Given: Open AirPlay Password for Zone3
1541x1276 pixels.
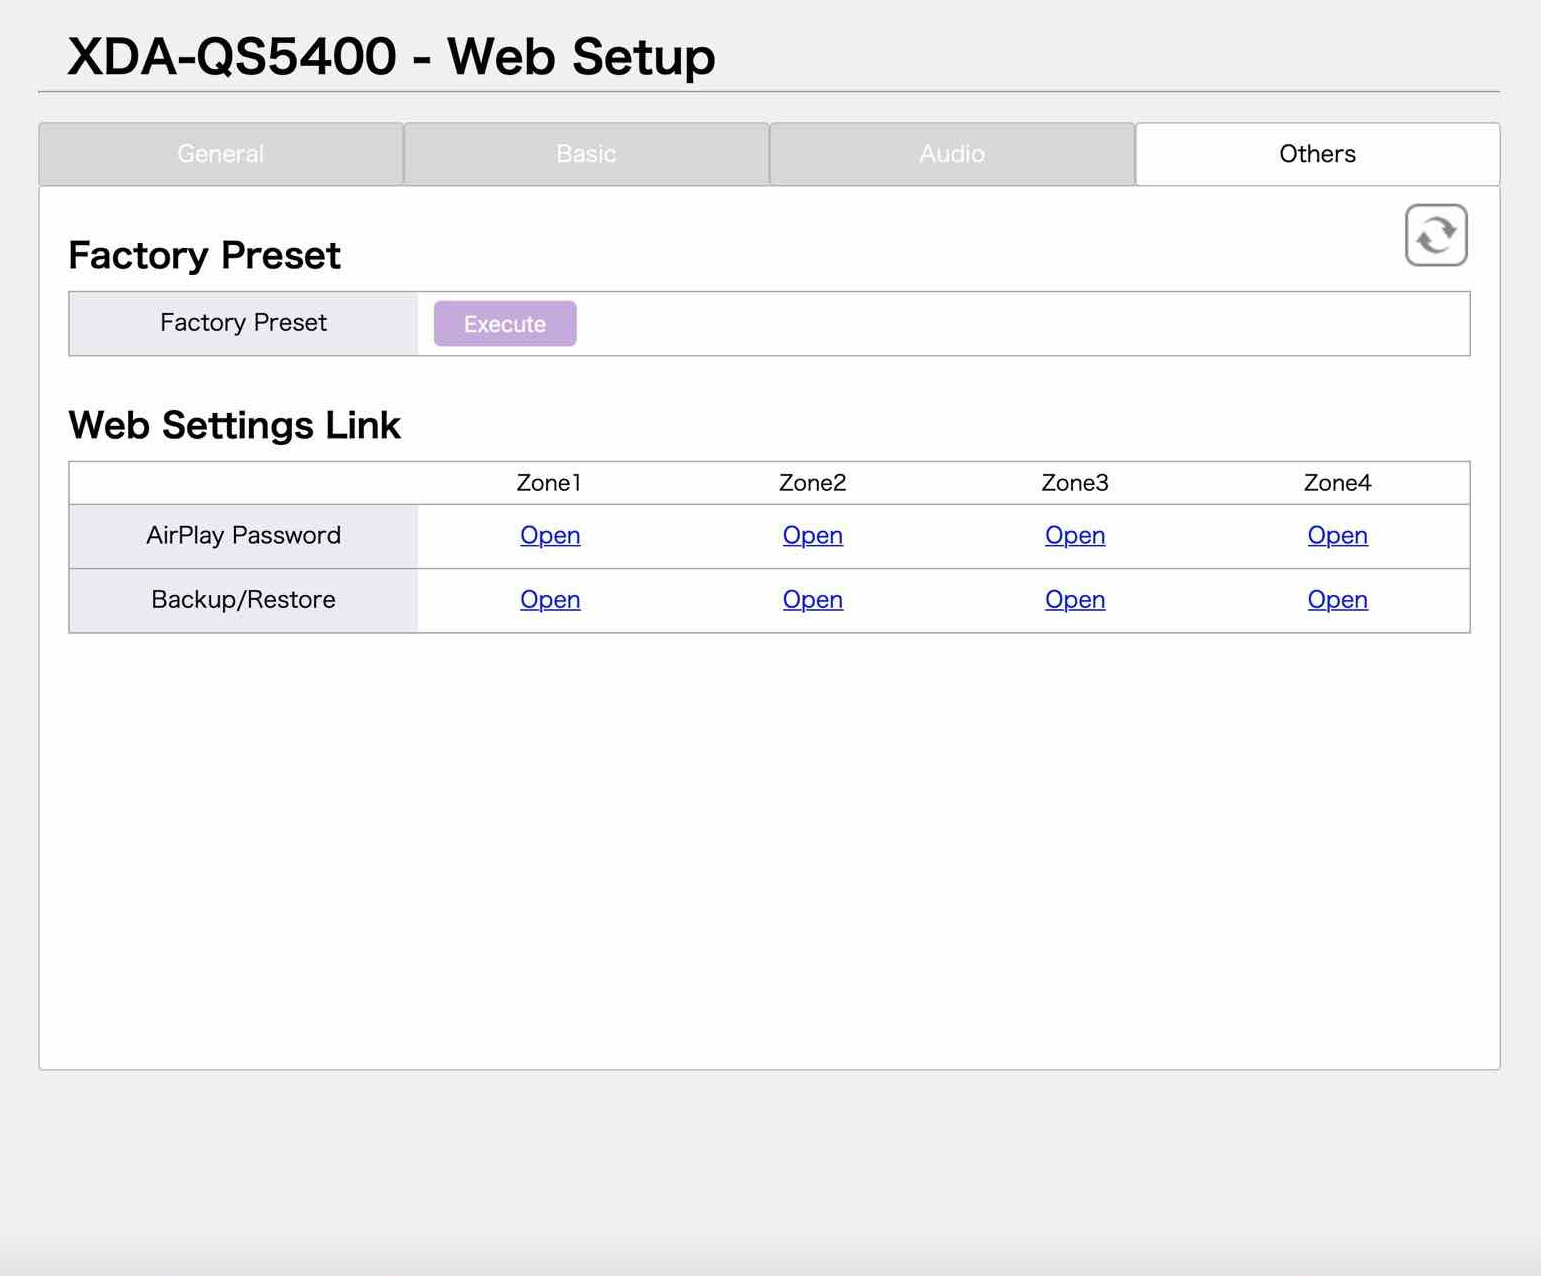Looking at the screenshot, I should (1075, 535).
